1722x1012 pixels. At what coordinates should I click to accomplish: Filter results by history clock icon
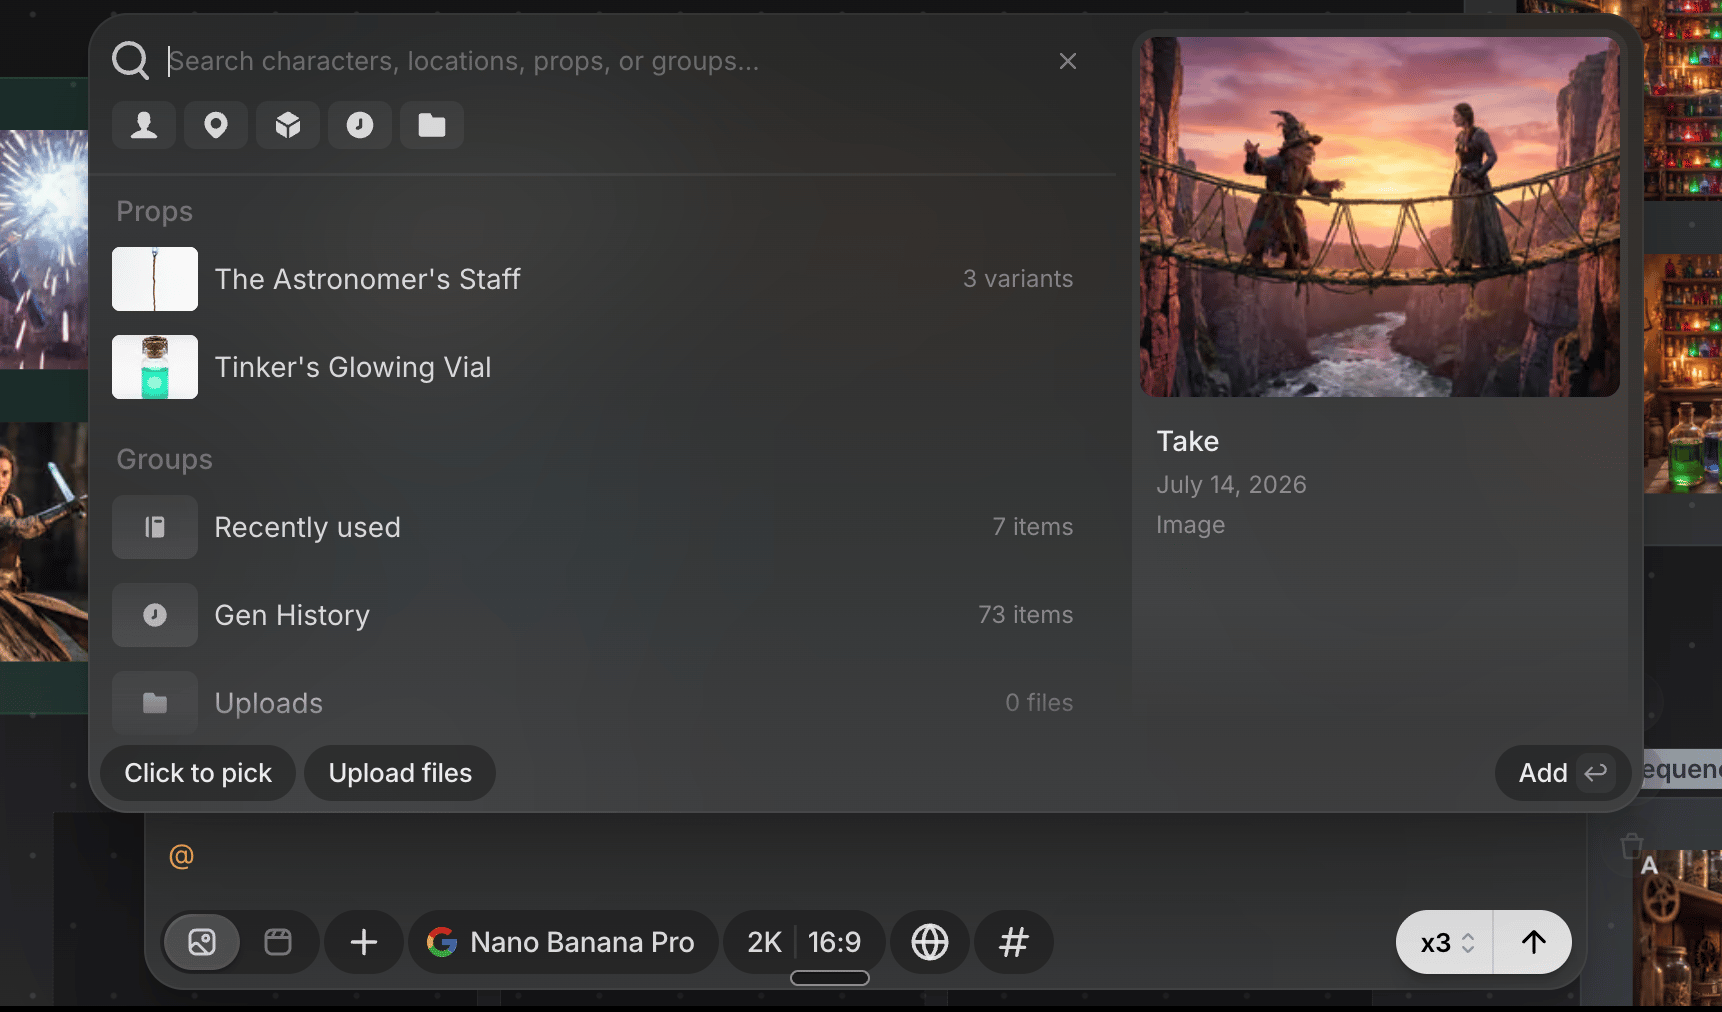[x=360, y=125]
